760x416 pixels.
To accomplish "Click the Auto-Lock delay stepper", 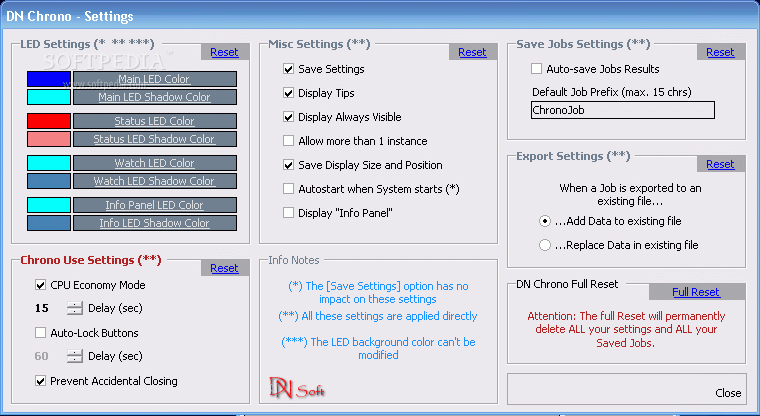I will [x=75, y=356].
